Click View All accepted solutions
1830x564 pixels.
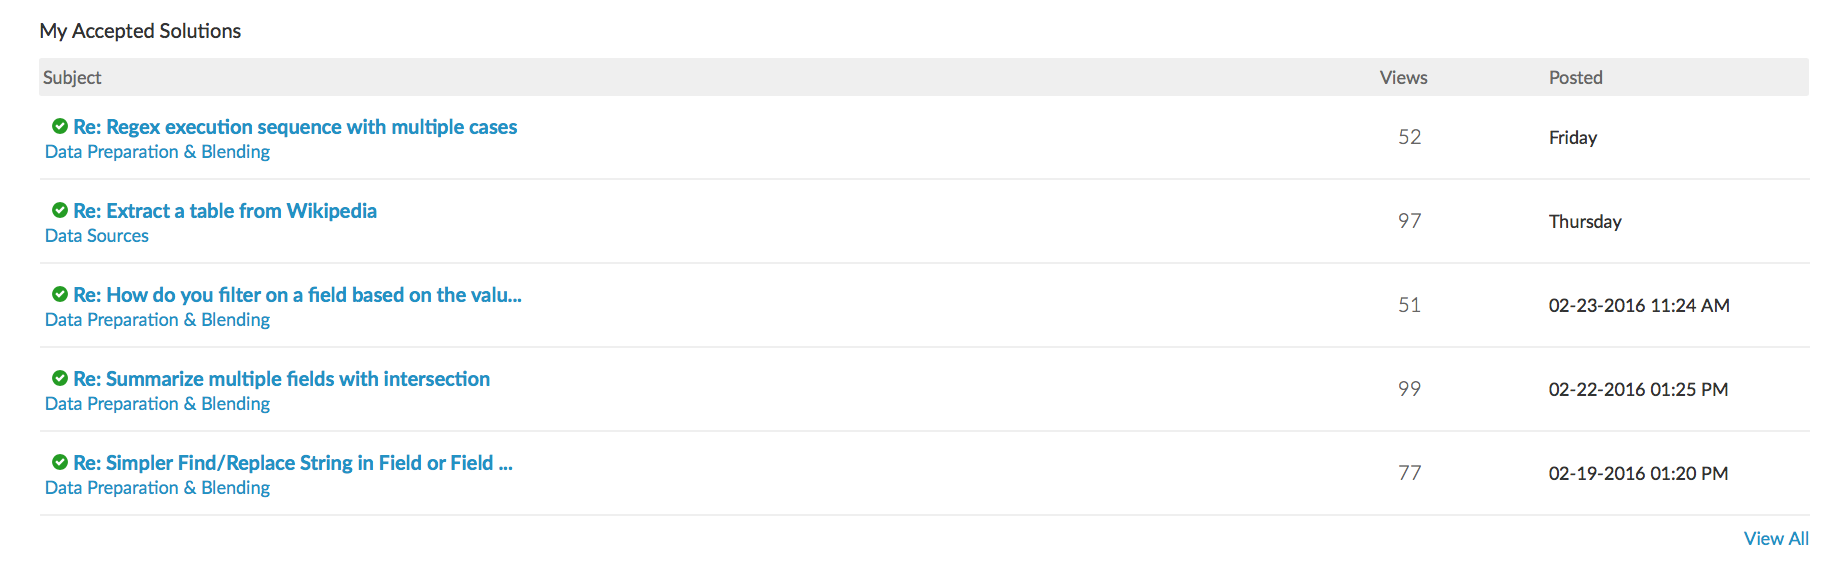tap(1776, 538)
